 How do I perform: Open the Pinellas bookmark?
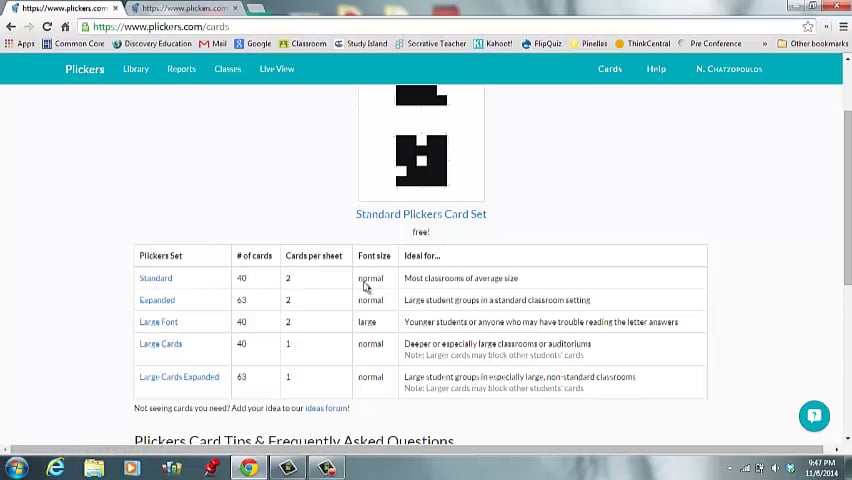pyautogui.click(x=588, y=43)
